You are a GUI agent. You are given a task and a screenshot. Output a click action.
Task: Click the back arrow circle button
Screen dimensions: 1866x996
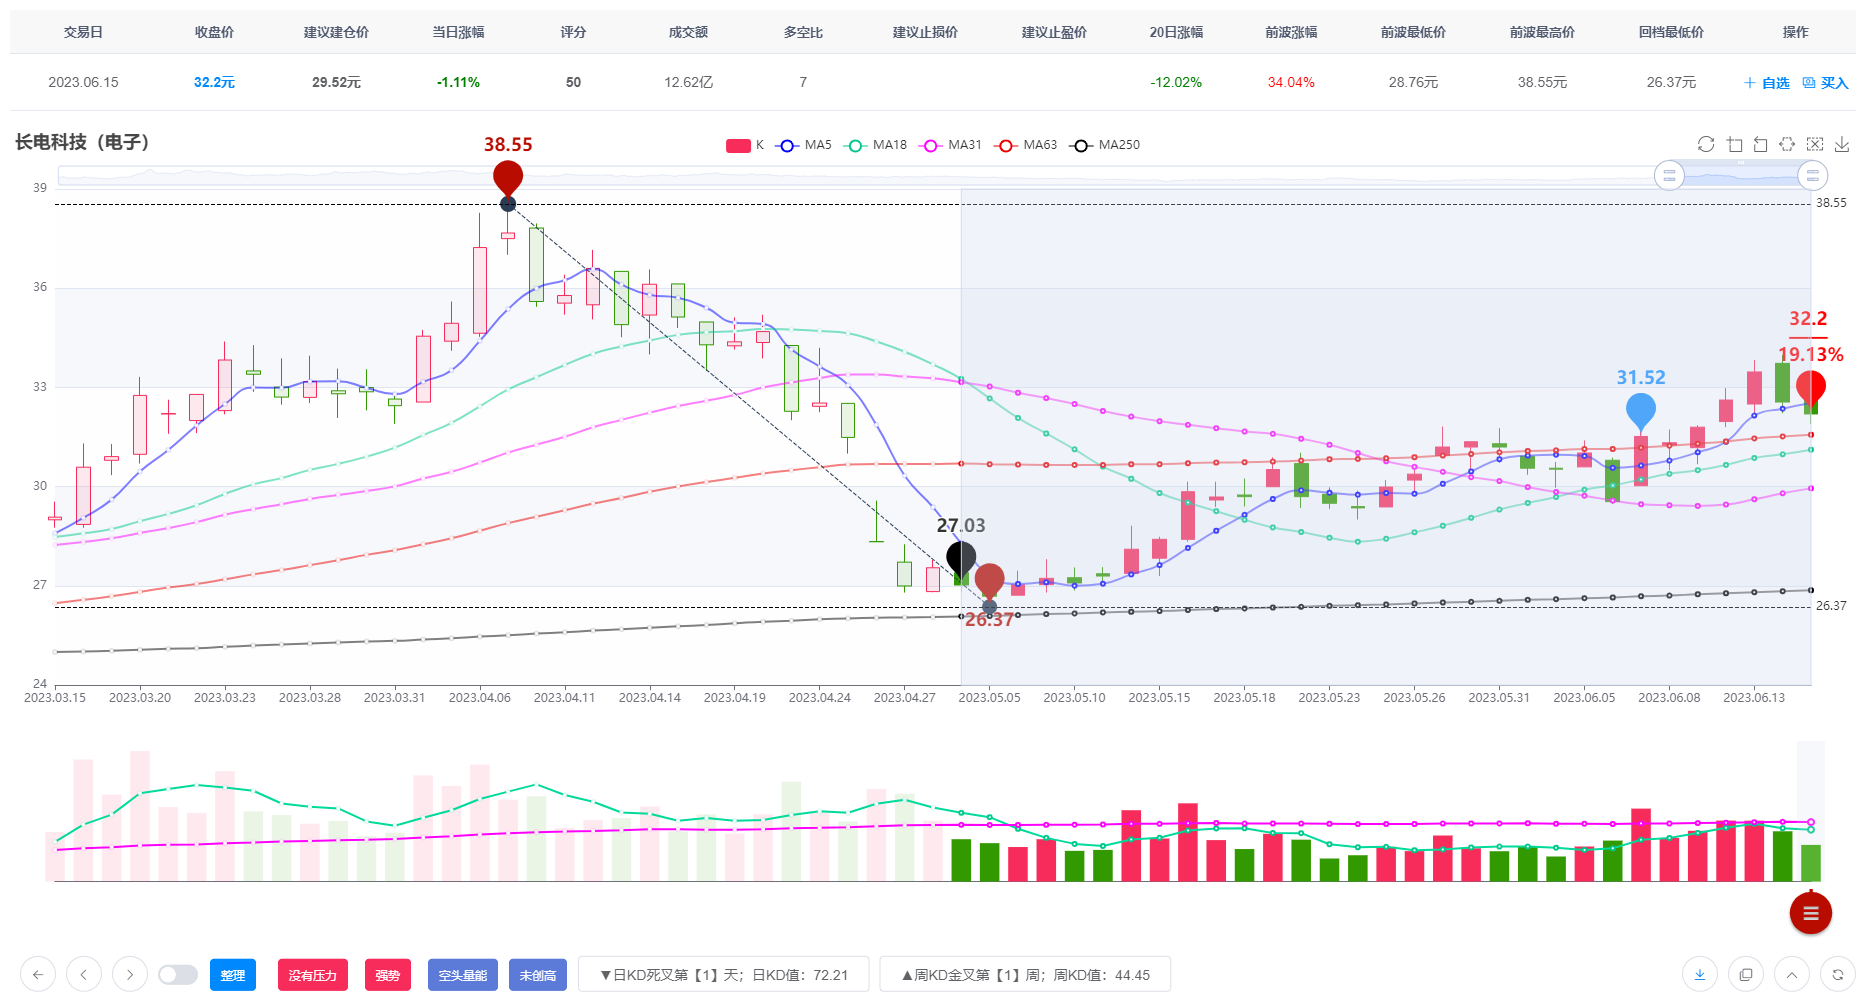click(x=38, y=974)
